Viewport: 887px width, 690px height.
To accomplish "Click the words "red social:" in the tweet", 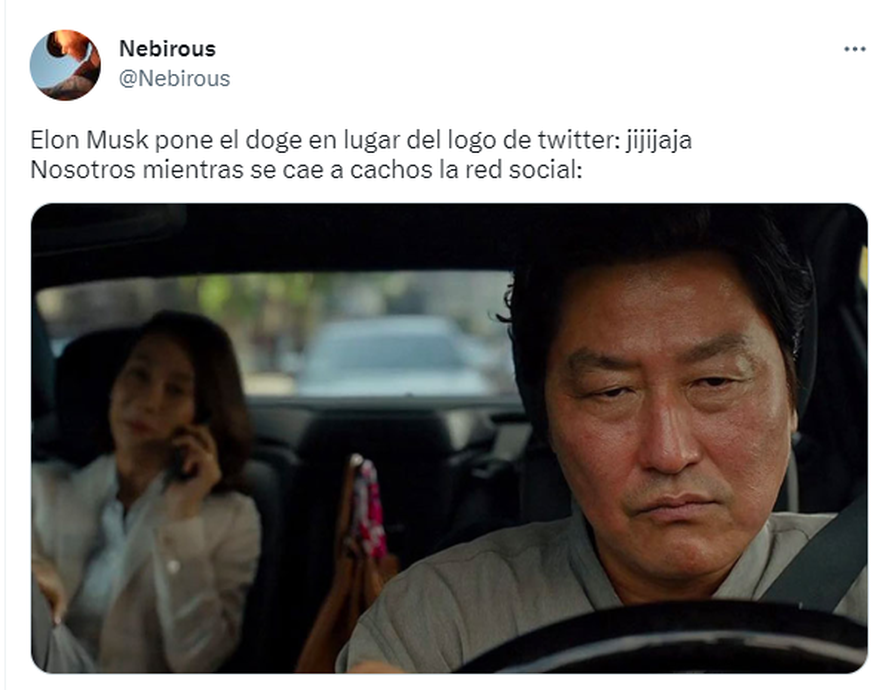I will point(523,169).
